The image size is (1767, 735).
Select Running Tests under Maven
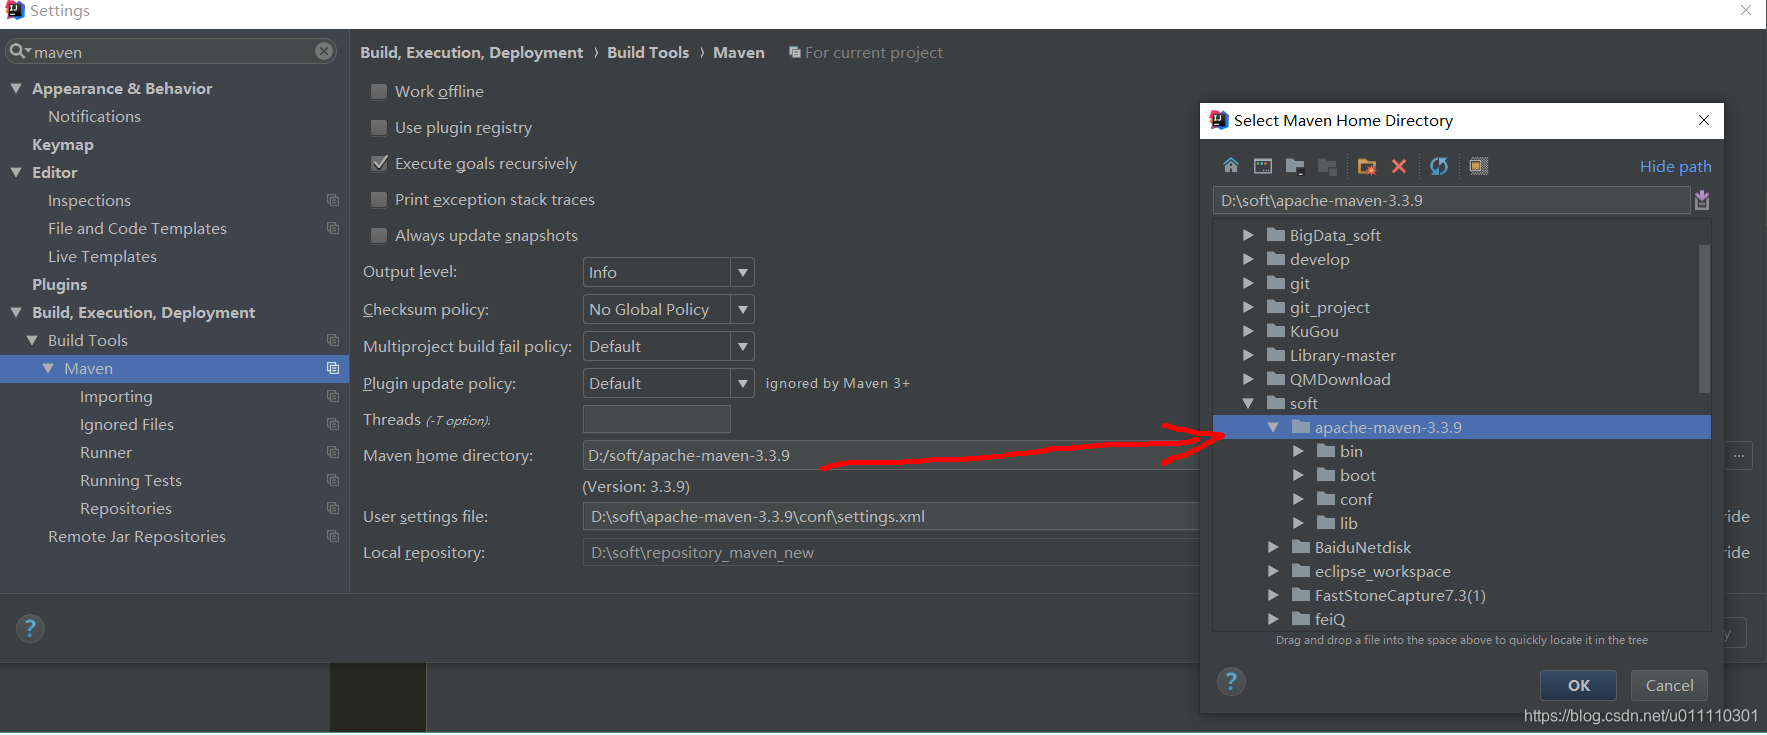click(x=131, y=480)
